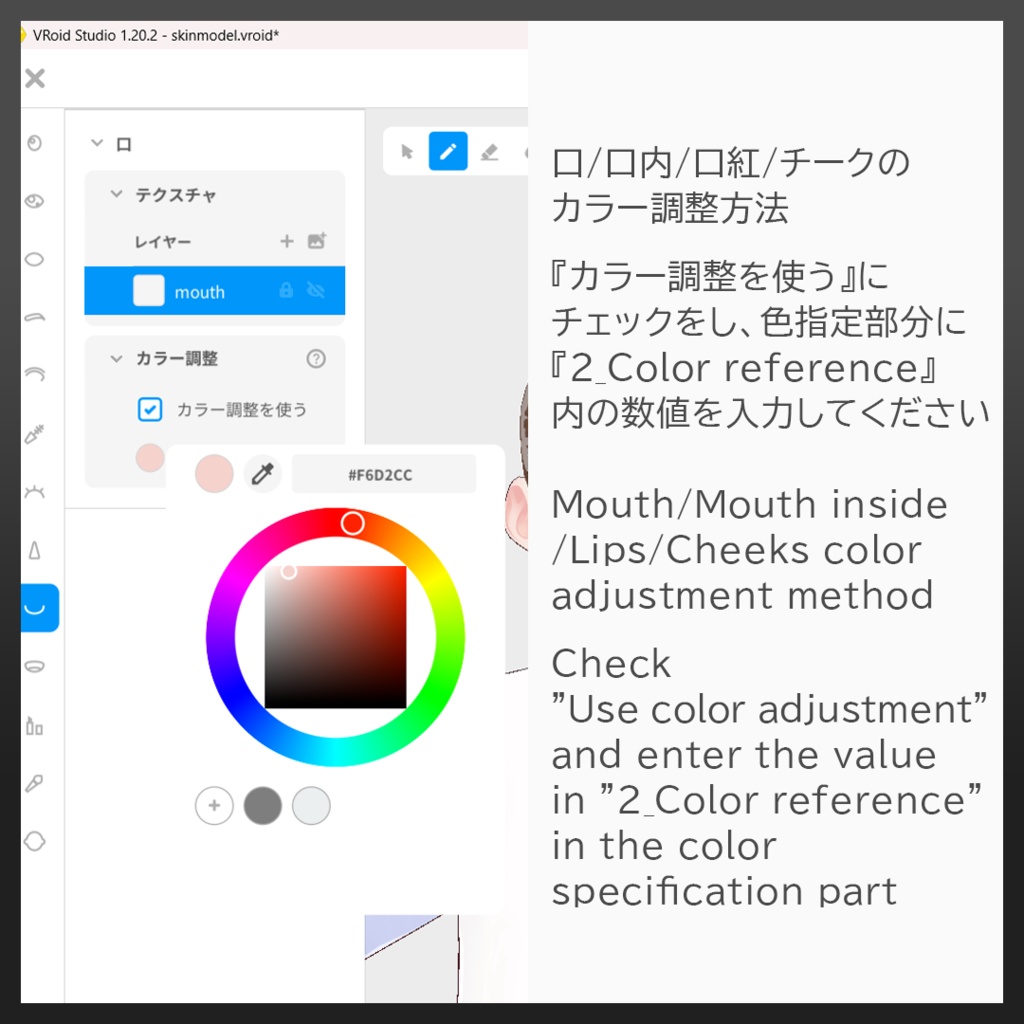
Task: Collapse the テクスチャ section
Action: pyautogui.click(x=116, y=194)
